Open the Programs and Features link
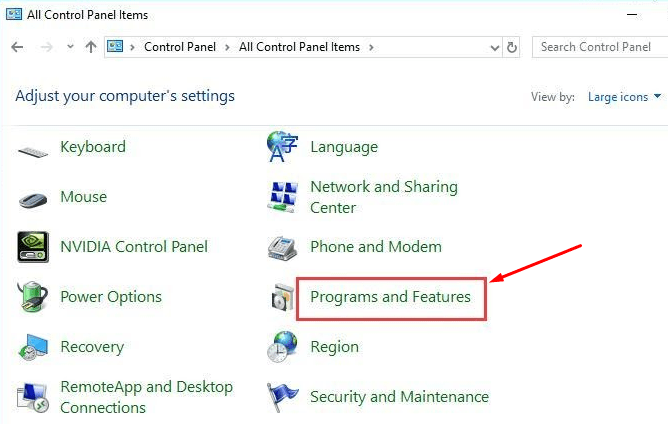Viewport: 668px width, 424px height. [x=390, y=297]
